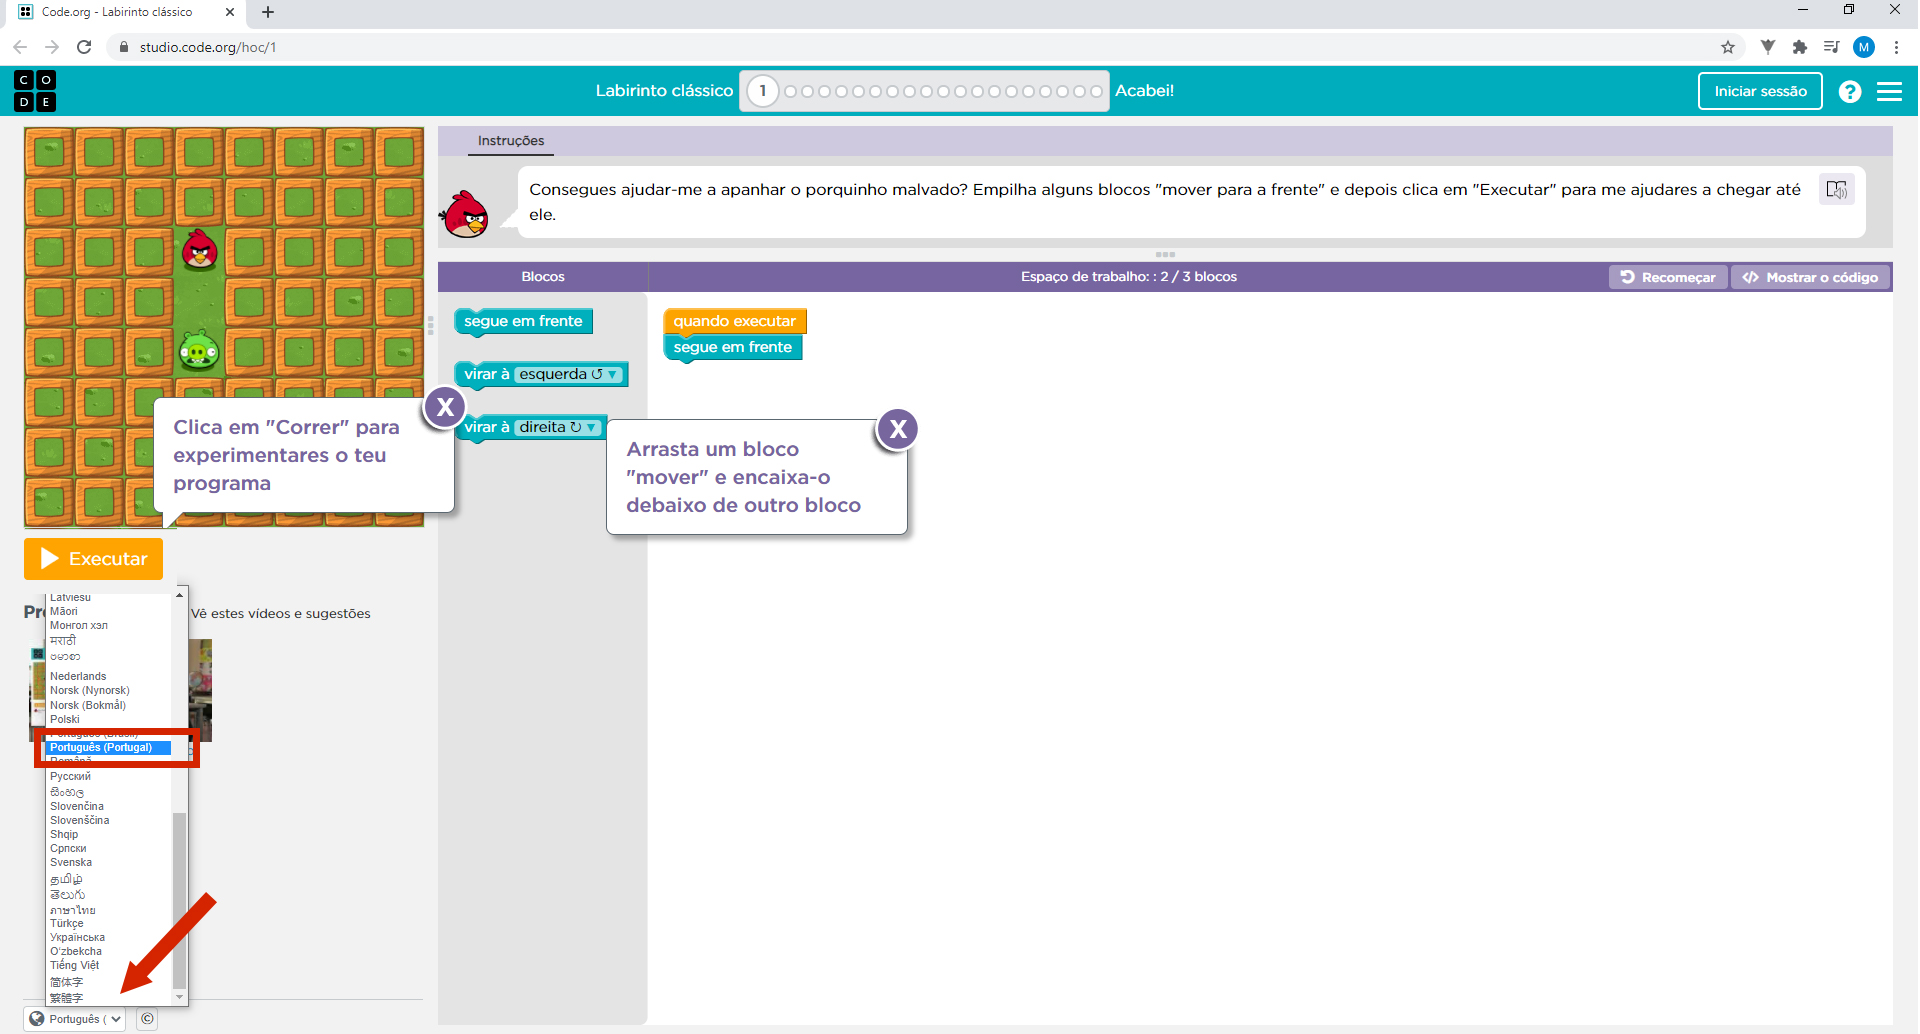Click the red bird in the maze
The height and width of the screenshot is (1034, 1920).
click(200, 250)
